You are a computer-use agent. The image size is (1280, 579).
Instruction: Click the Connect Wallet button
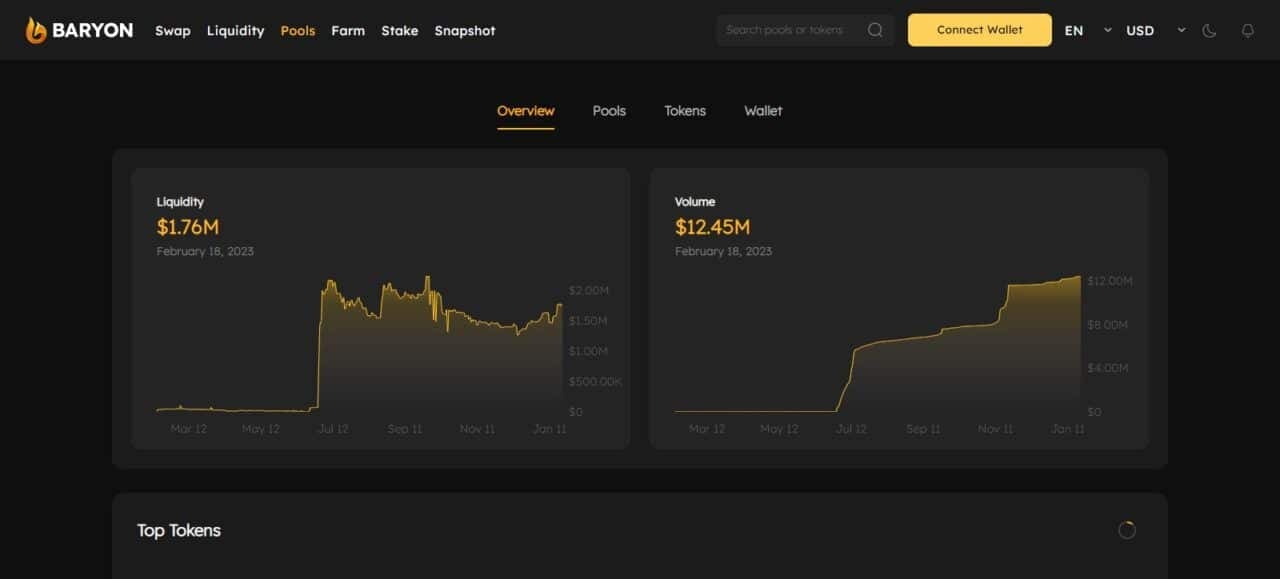point(980,30)
